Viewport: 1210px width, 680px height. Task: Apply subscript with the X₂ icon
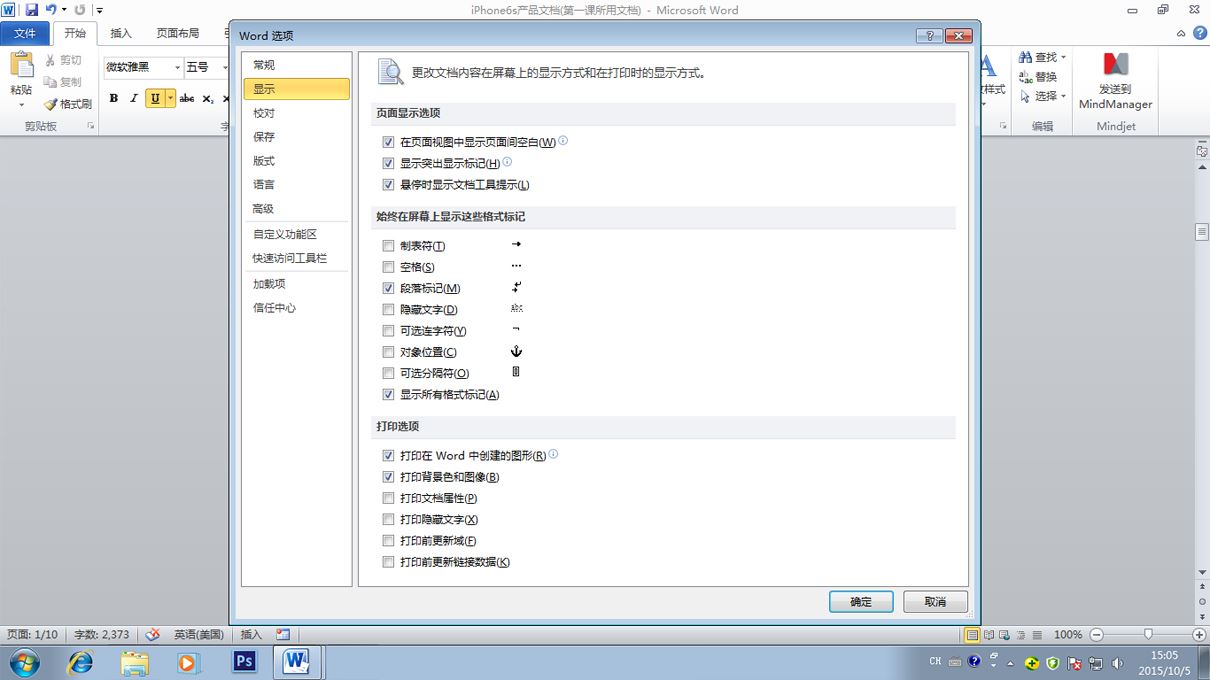pyautogui.click(x=208, y=98)
